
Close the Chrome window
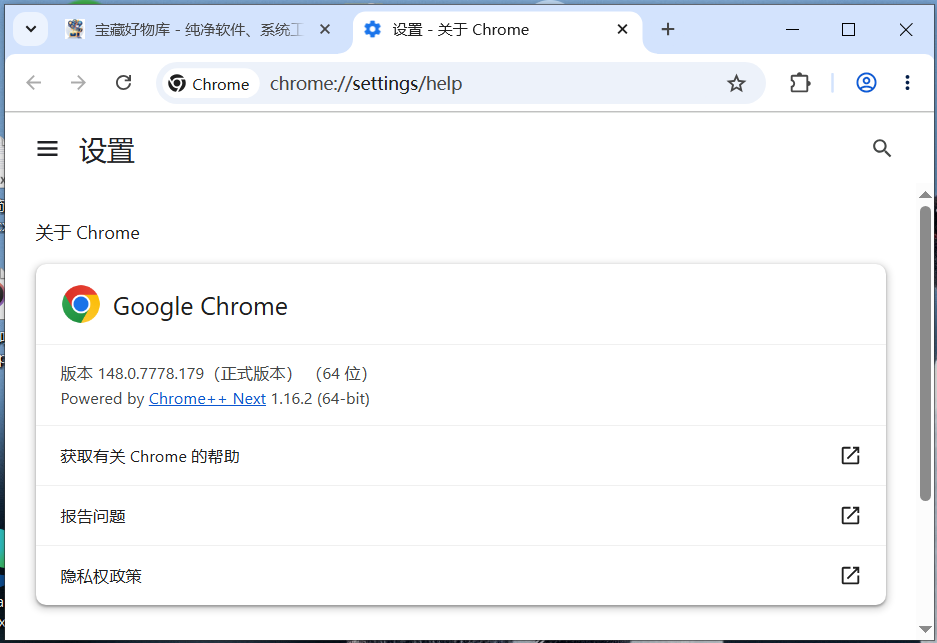906,29
